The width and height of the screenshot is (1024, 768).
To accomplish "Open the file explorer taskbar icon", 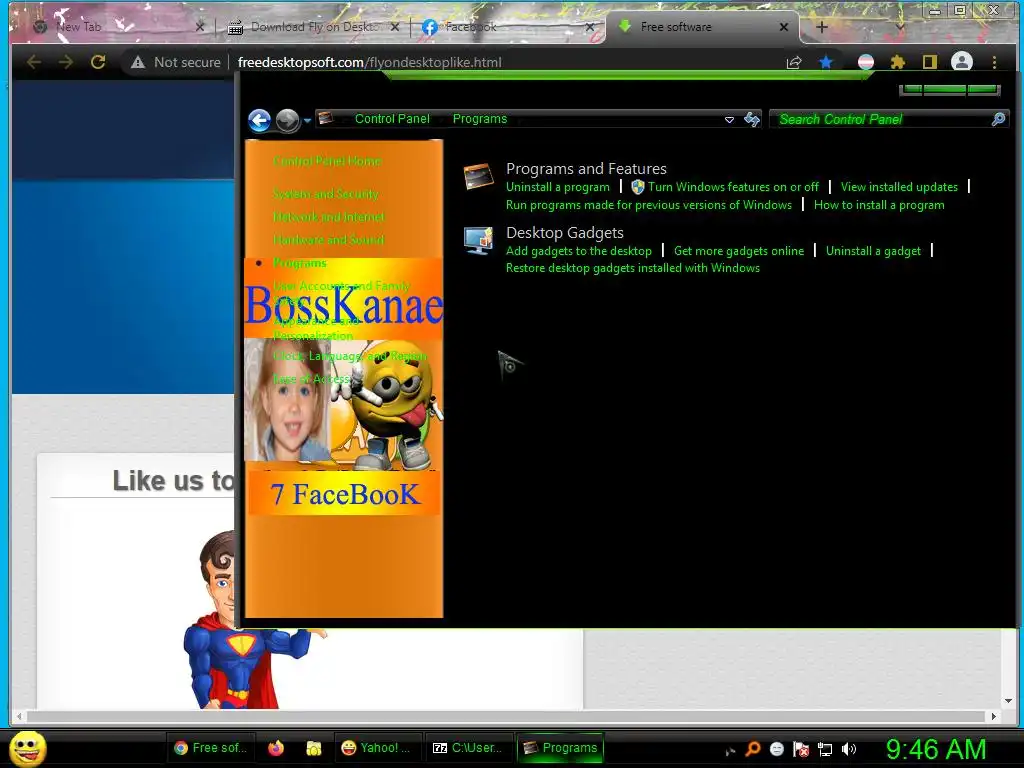I will 313,748.
